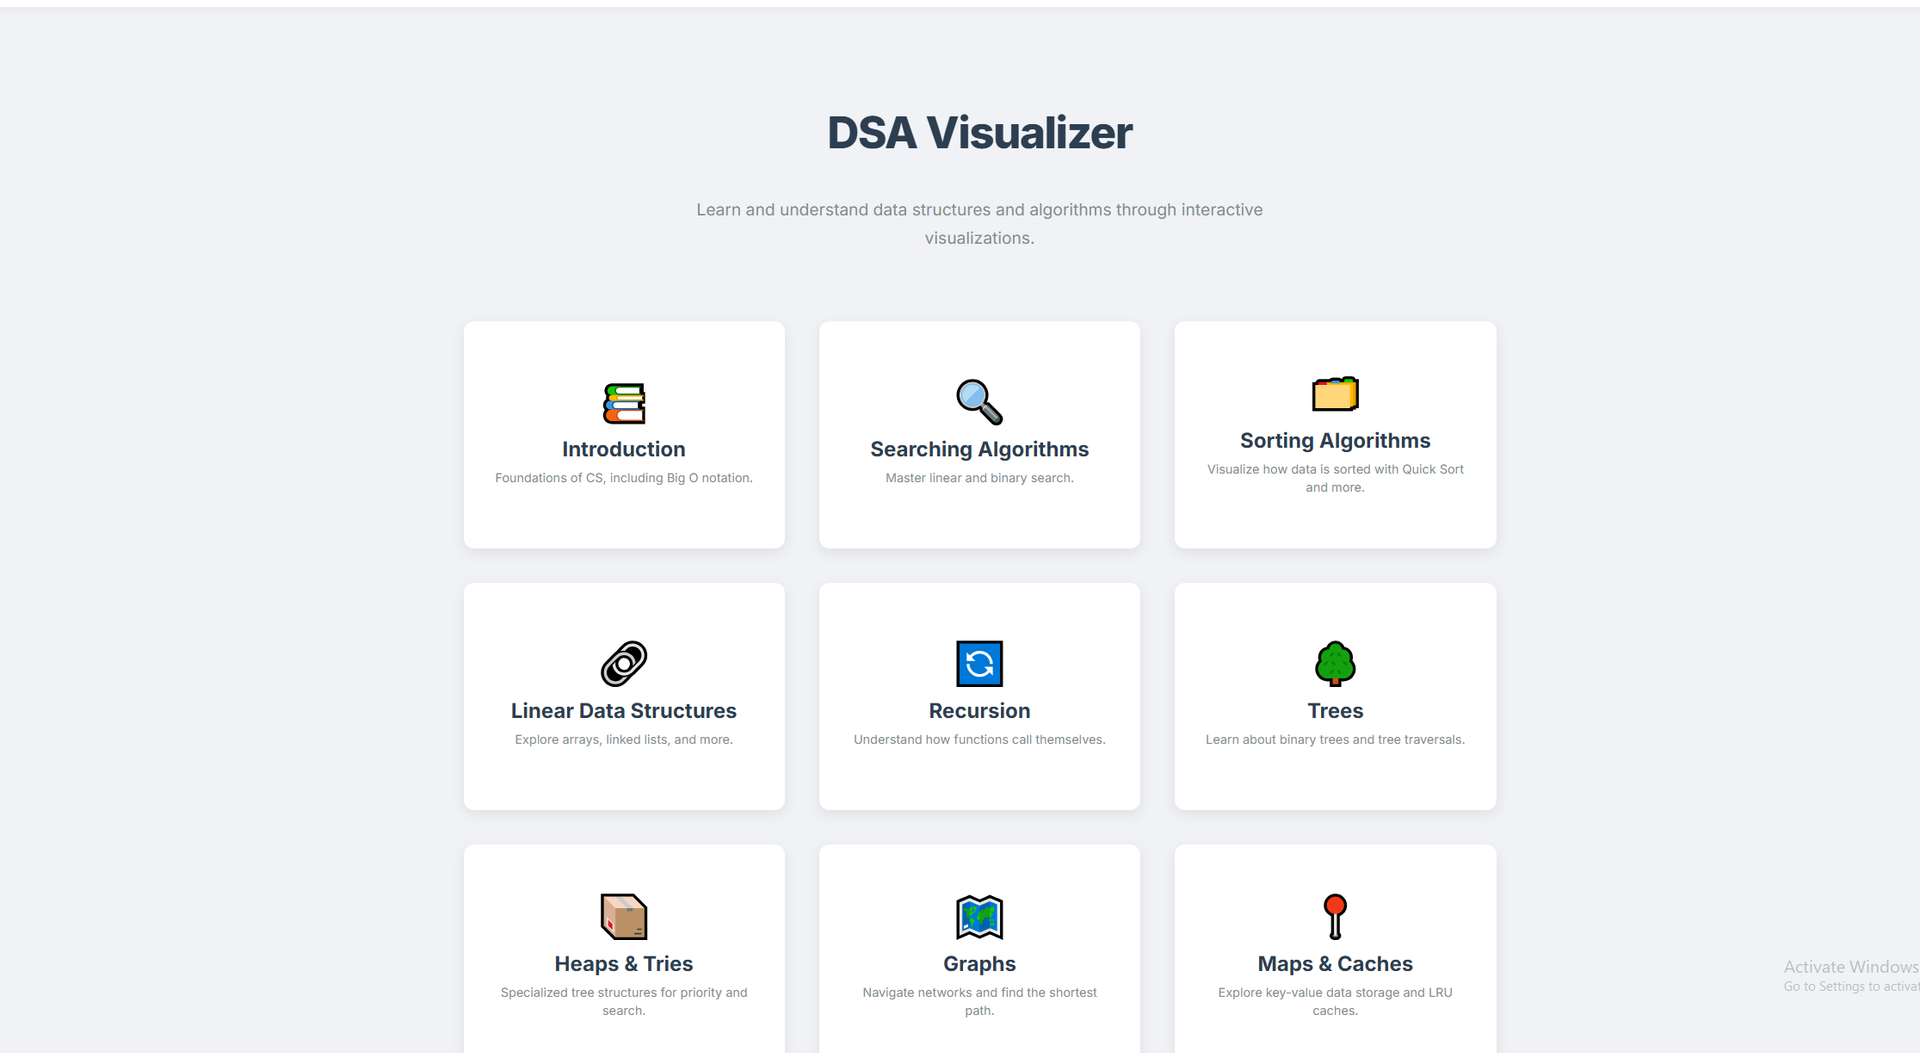The width and height of the screenshot is (1920, 1053).
Task: Open the Sorting Algorithms card
Action: 1335,435
